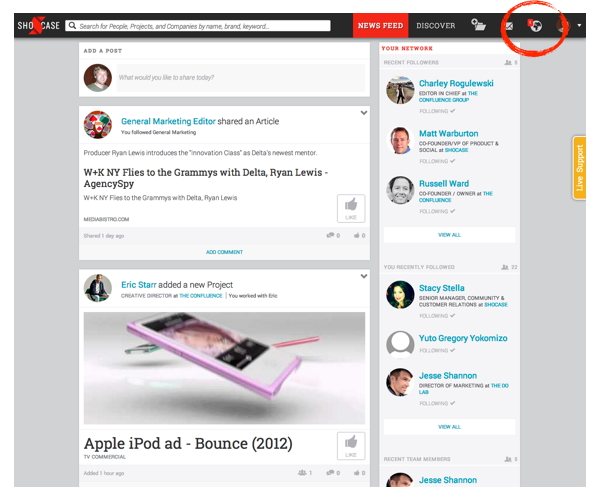Open The Confluence link under Eric Starr
600x500 pixels.
click(201, 296)
